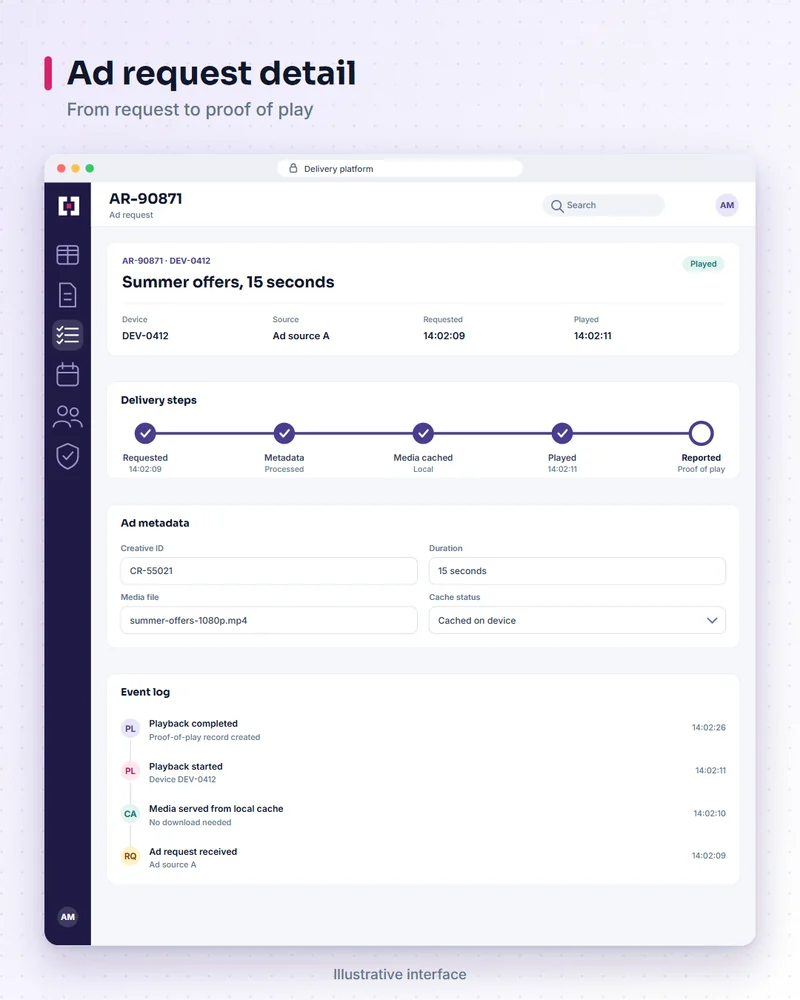Click the Event log heading
This screenshot has height=1000, width=800.
[x=145, y=692]
